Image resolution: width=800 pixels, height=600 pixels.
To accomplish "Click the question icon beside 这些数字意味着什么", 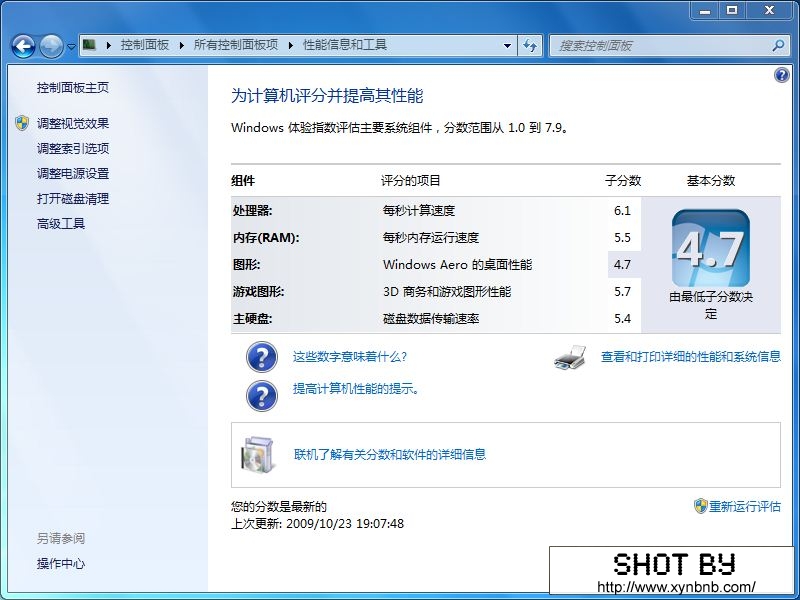I will pyautogui.click(x=262, y=357).
